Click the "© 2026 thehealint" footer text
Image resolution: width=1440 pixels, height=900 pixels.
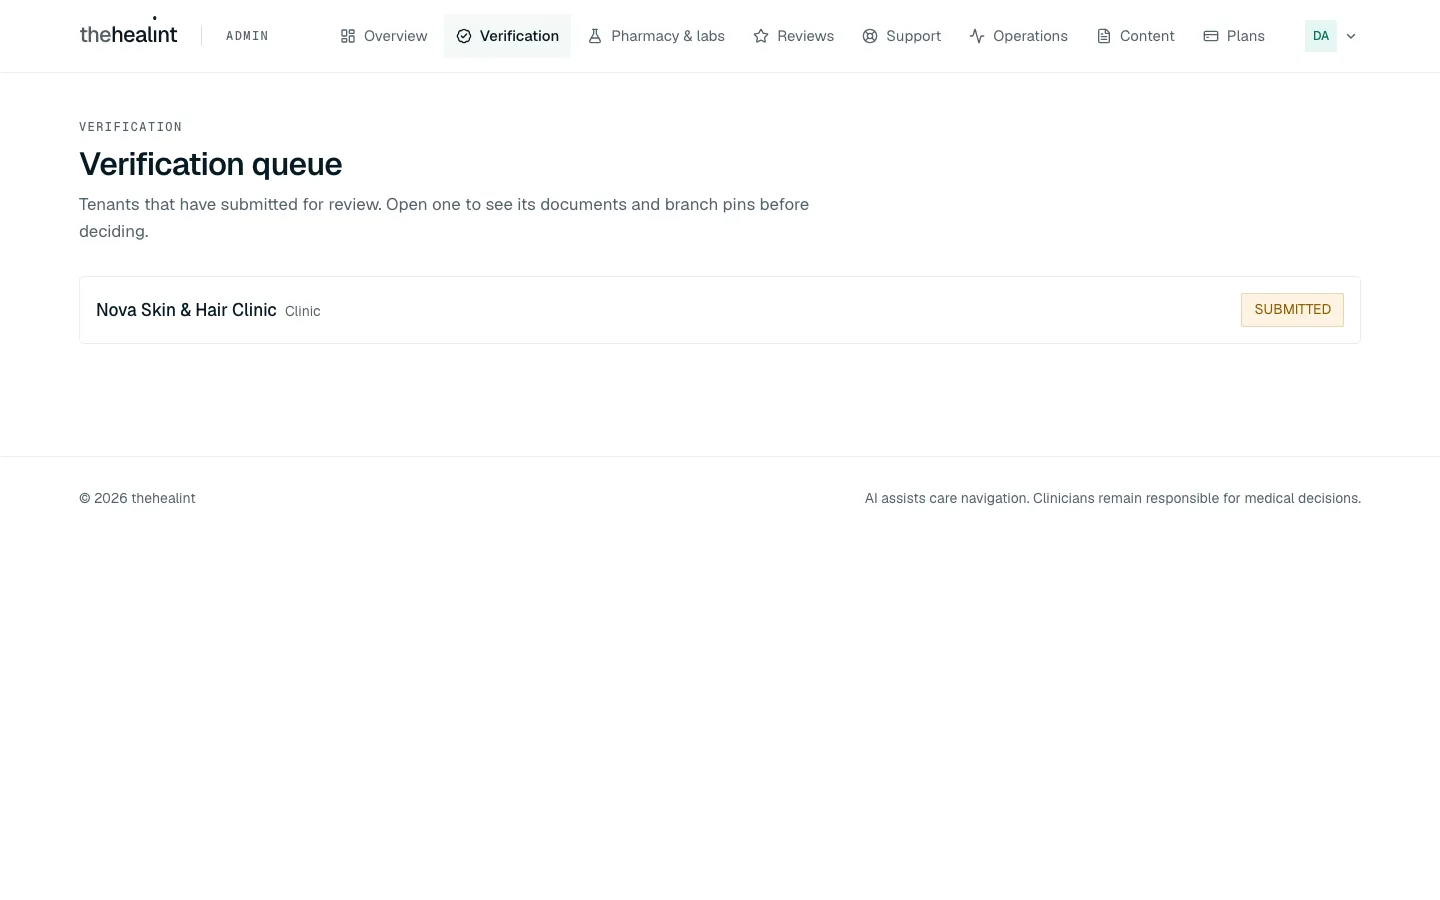pos(137,498)
